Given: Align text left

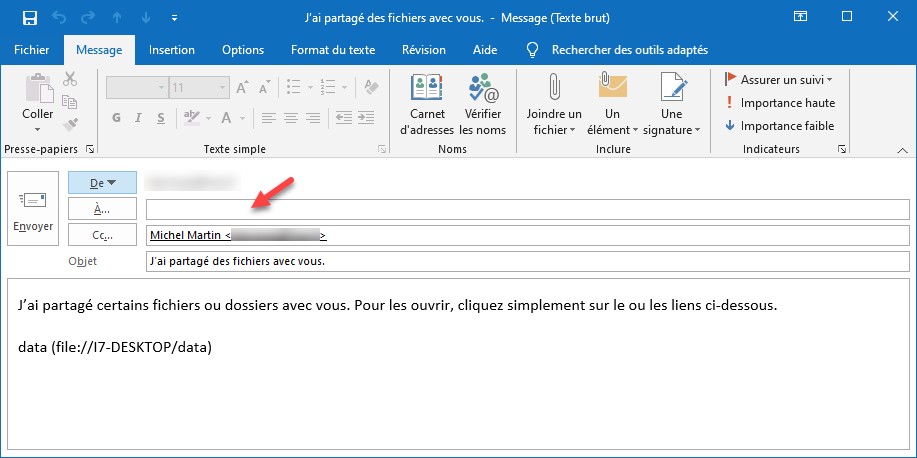Looking at the screenshot, I should click(x=268, y=118).
